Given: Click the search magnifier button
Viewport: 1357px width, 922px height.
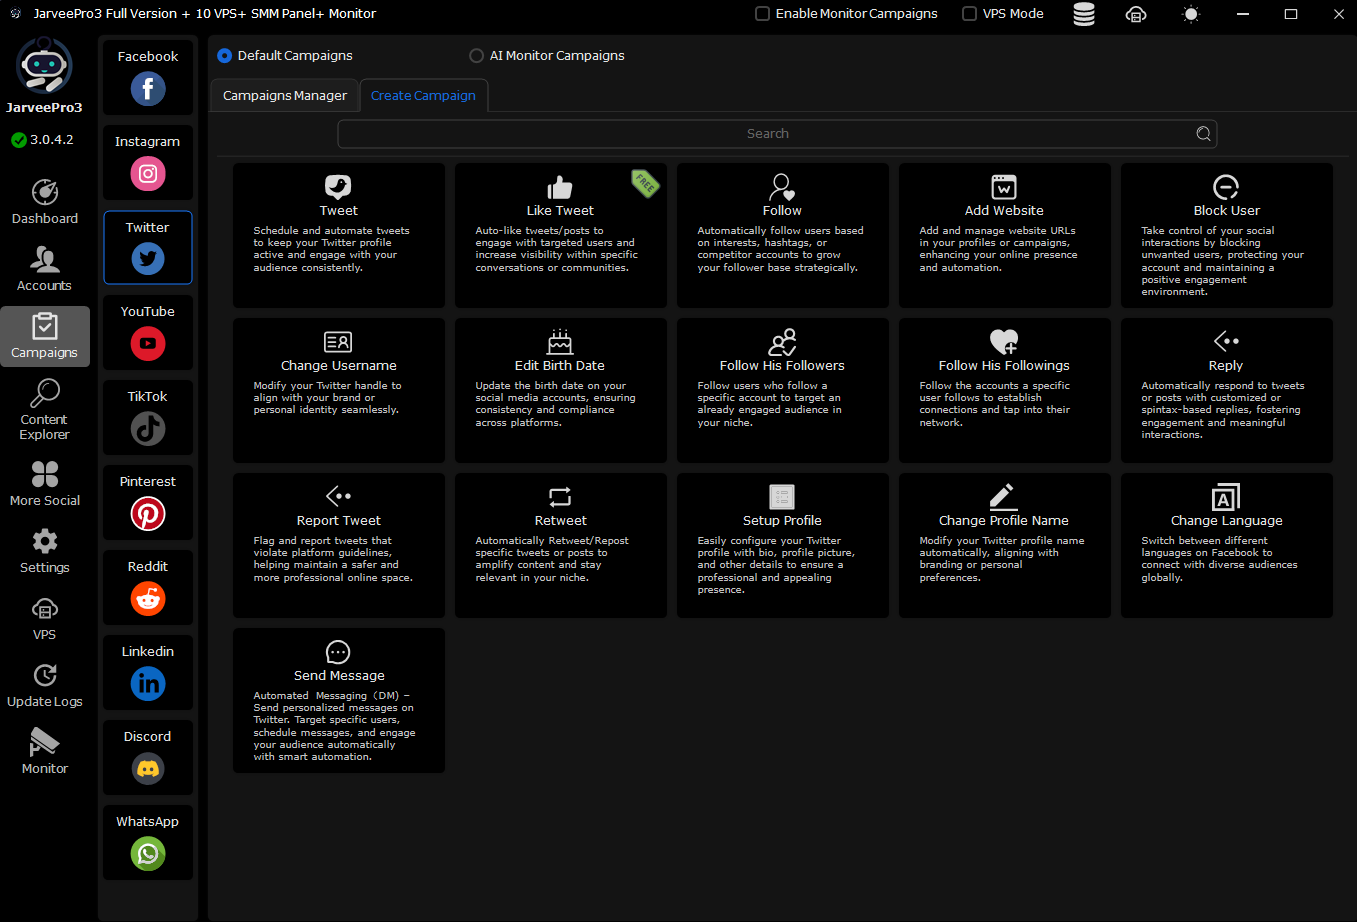Looking at the screenshot, I should pyautogui.click(x=1203, y=134).
